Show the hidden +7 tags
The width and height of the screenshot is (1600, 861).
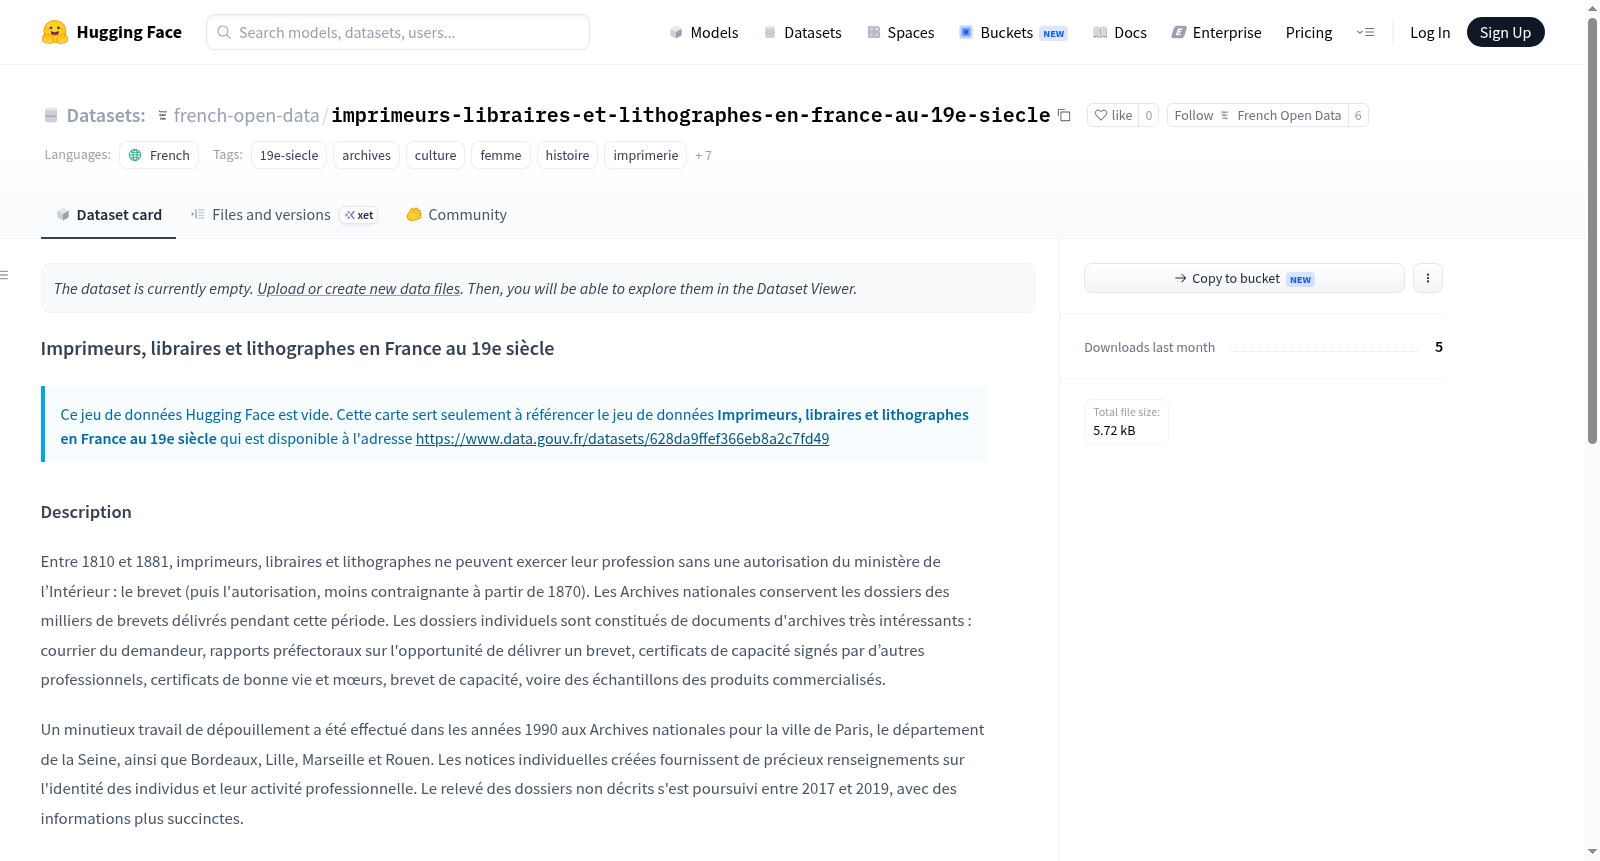[x=703, y=156]
